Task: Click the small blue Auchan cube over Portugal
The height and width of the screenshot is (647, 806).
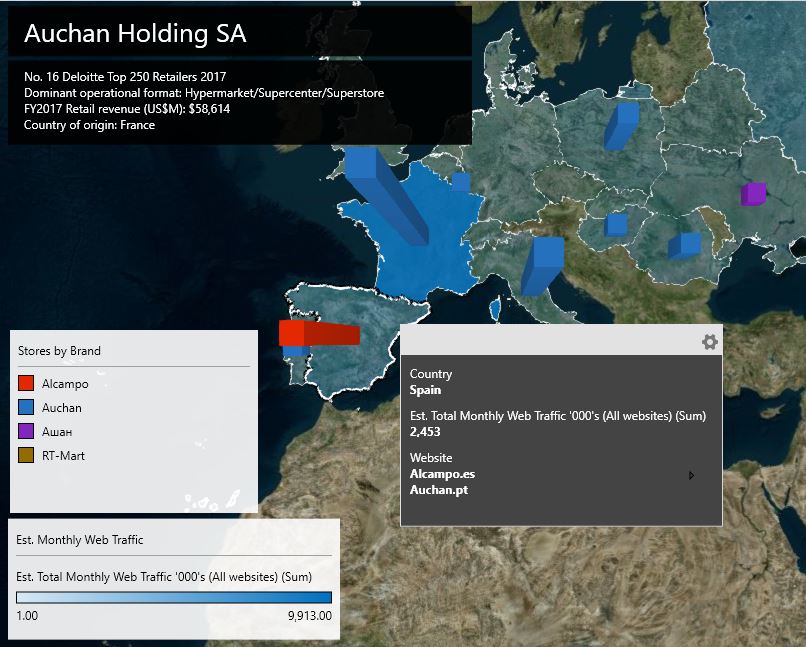Action: tap(296, 351)
